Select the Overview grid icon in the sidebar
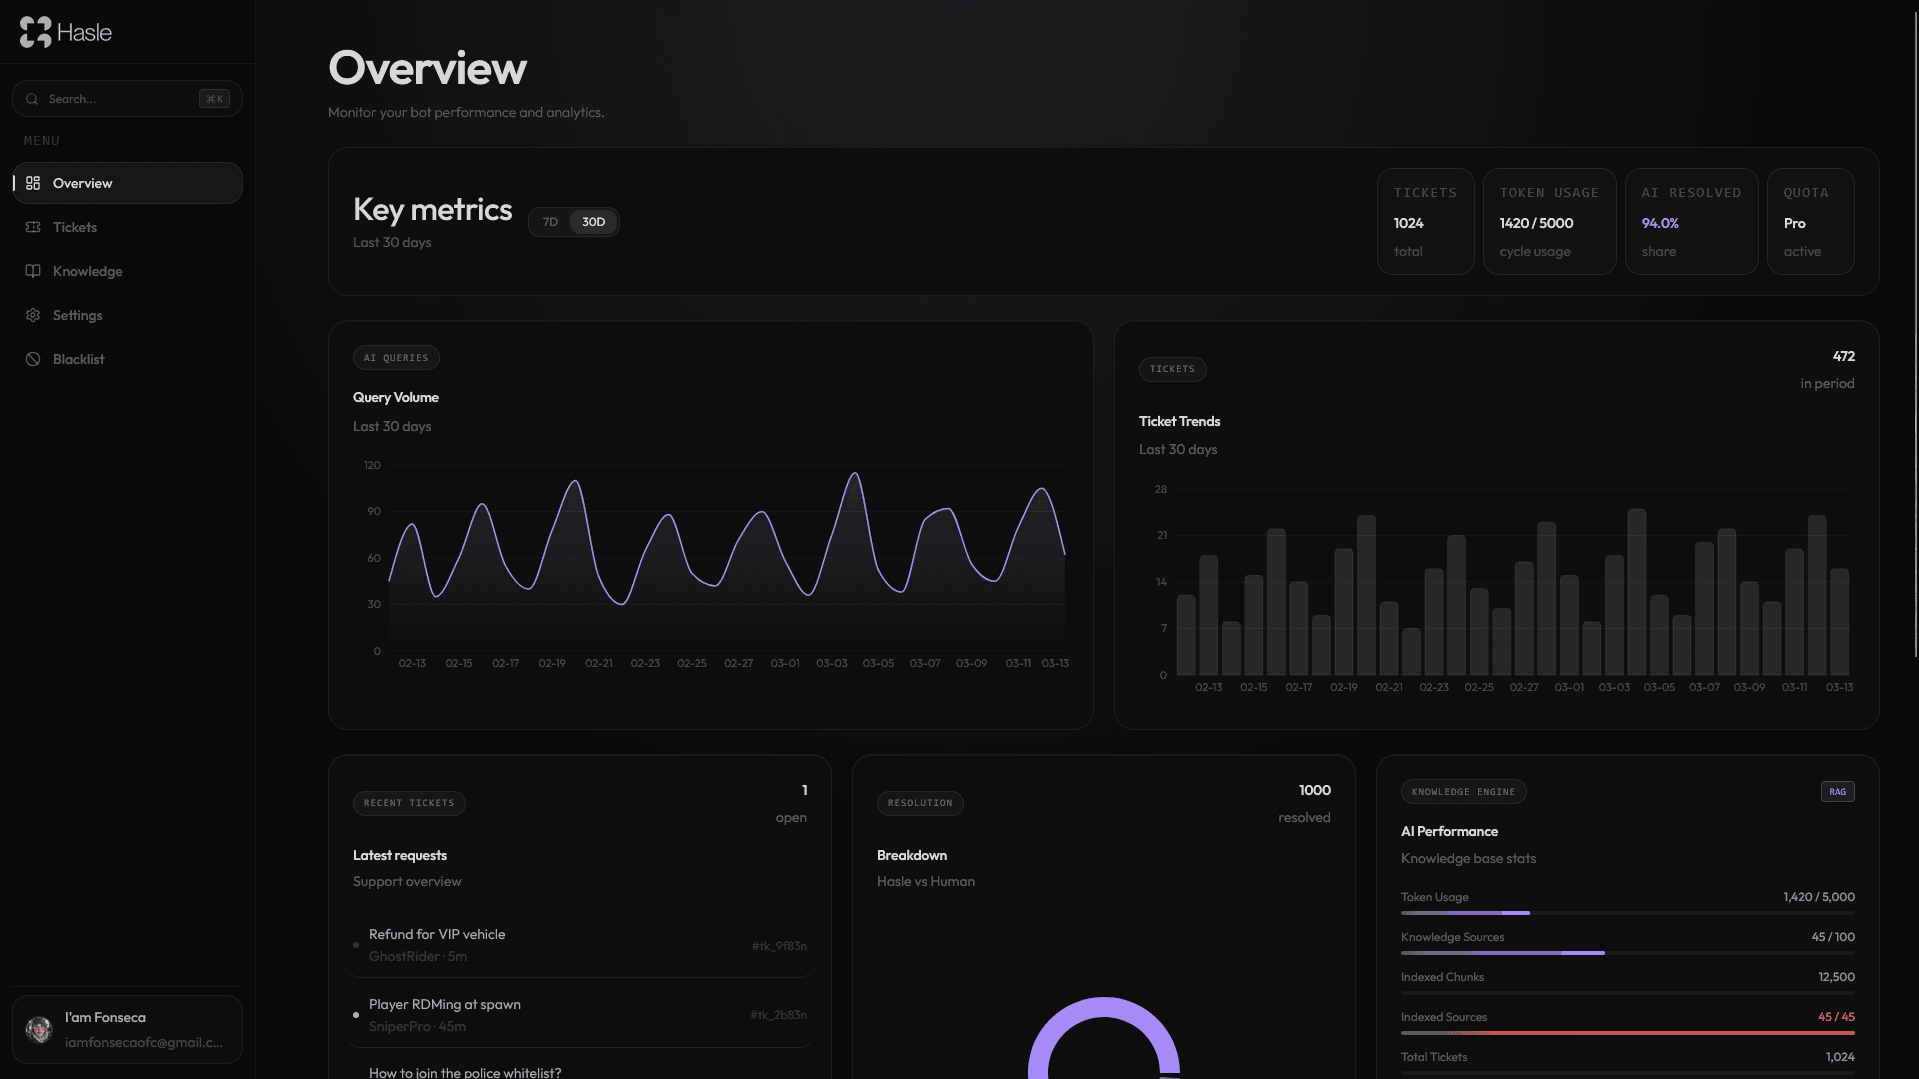This screenshot has height=1079, width=1919. tap(33, 183)
